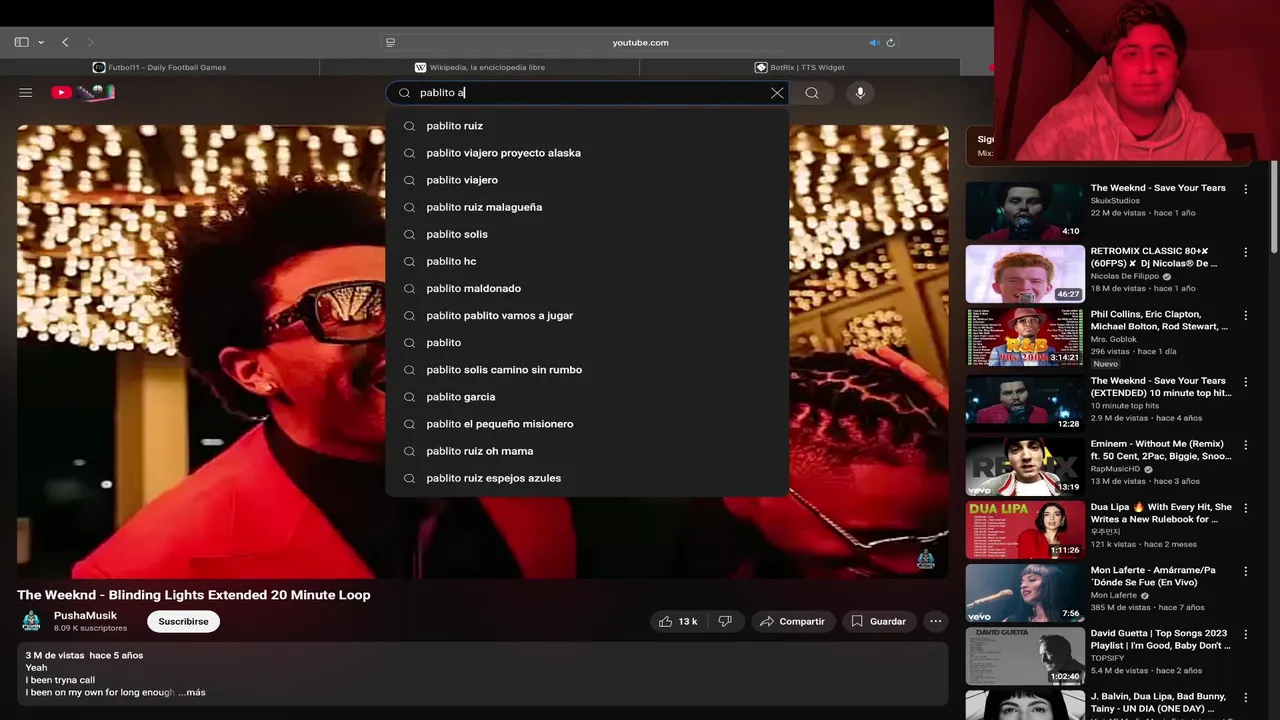Open options menu for Phil Collins mix
The height and width of the screenshot is (720, 1280).
click(x=1246, y=316)
